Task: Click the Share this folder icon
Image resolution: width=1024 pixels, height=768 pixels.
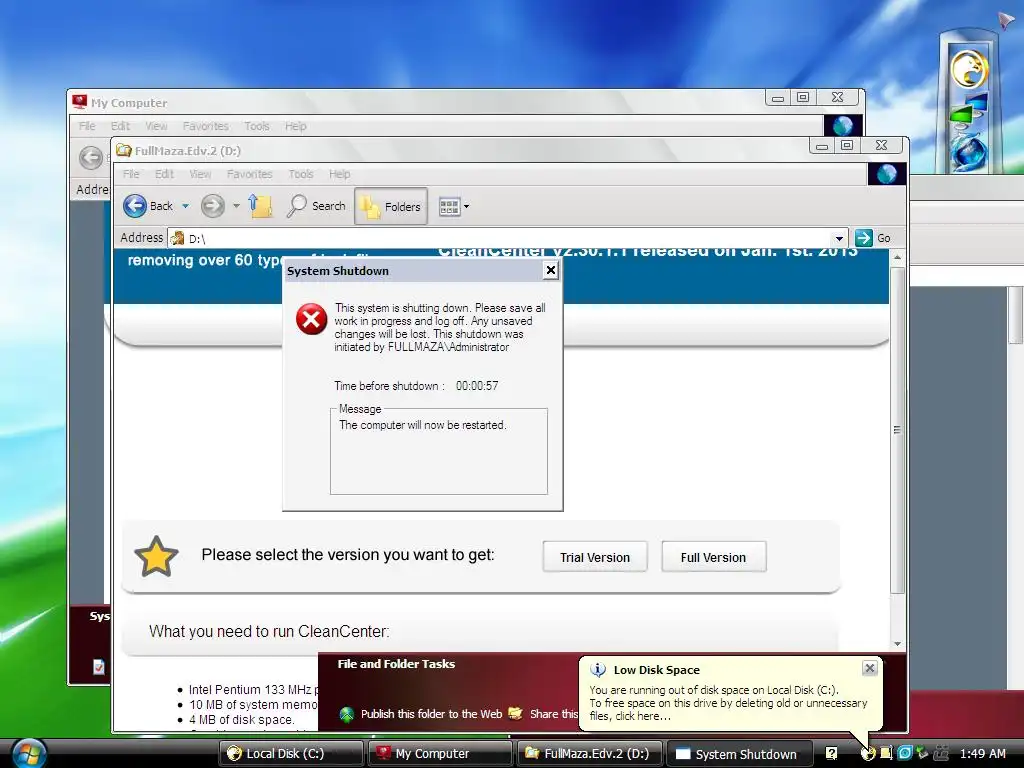Action: tap(515, 712)
